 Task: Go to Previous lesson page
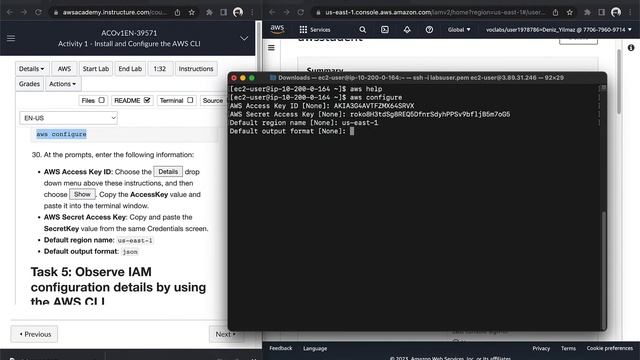[x=34, y=334]
